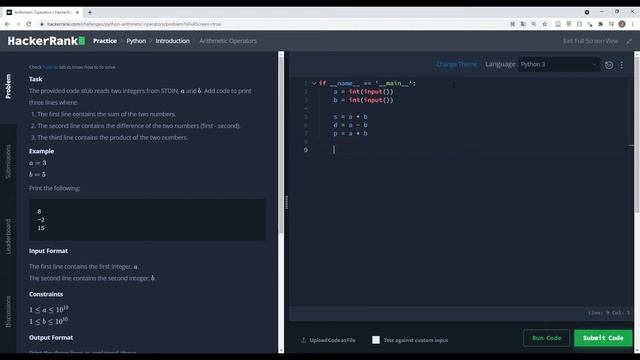This screenshot has height=360, width=640.
Task: Click the Submit Code button
Action: (603, 338)
